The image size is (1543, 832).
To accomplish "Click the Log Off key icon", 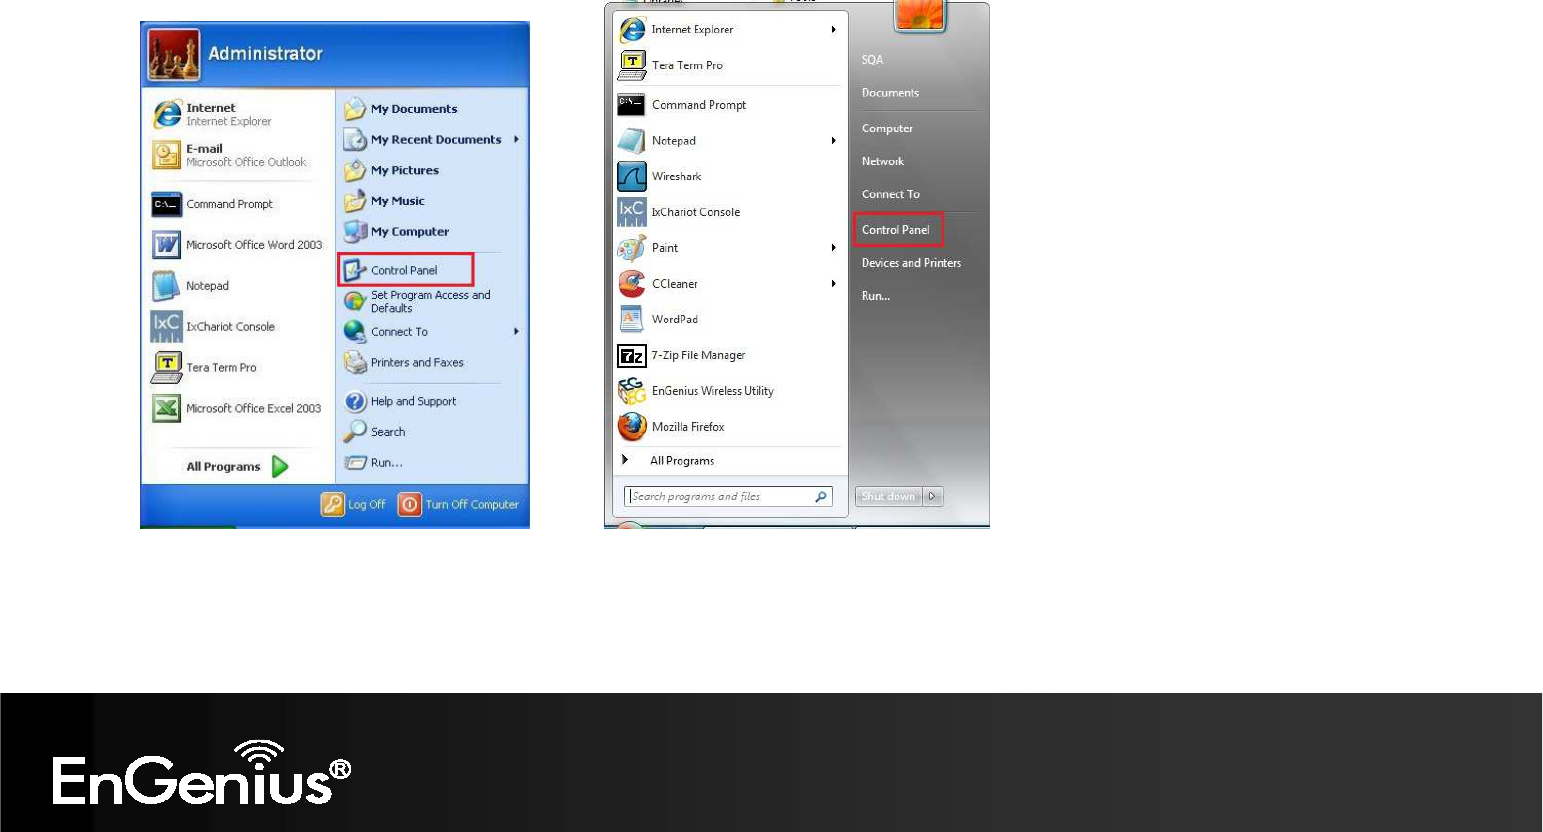I will click(332, 504).
